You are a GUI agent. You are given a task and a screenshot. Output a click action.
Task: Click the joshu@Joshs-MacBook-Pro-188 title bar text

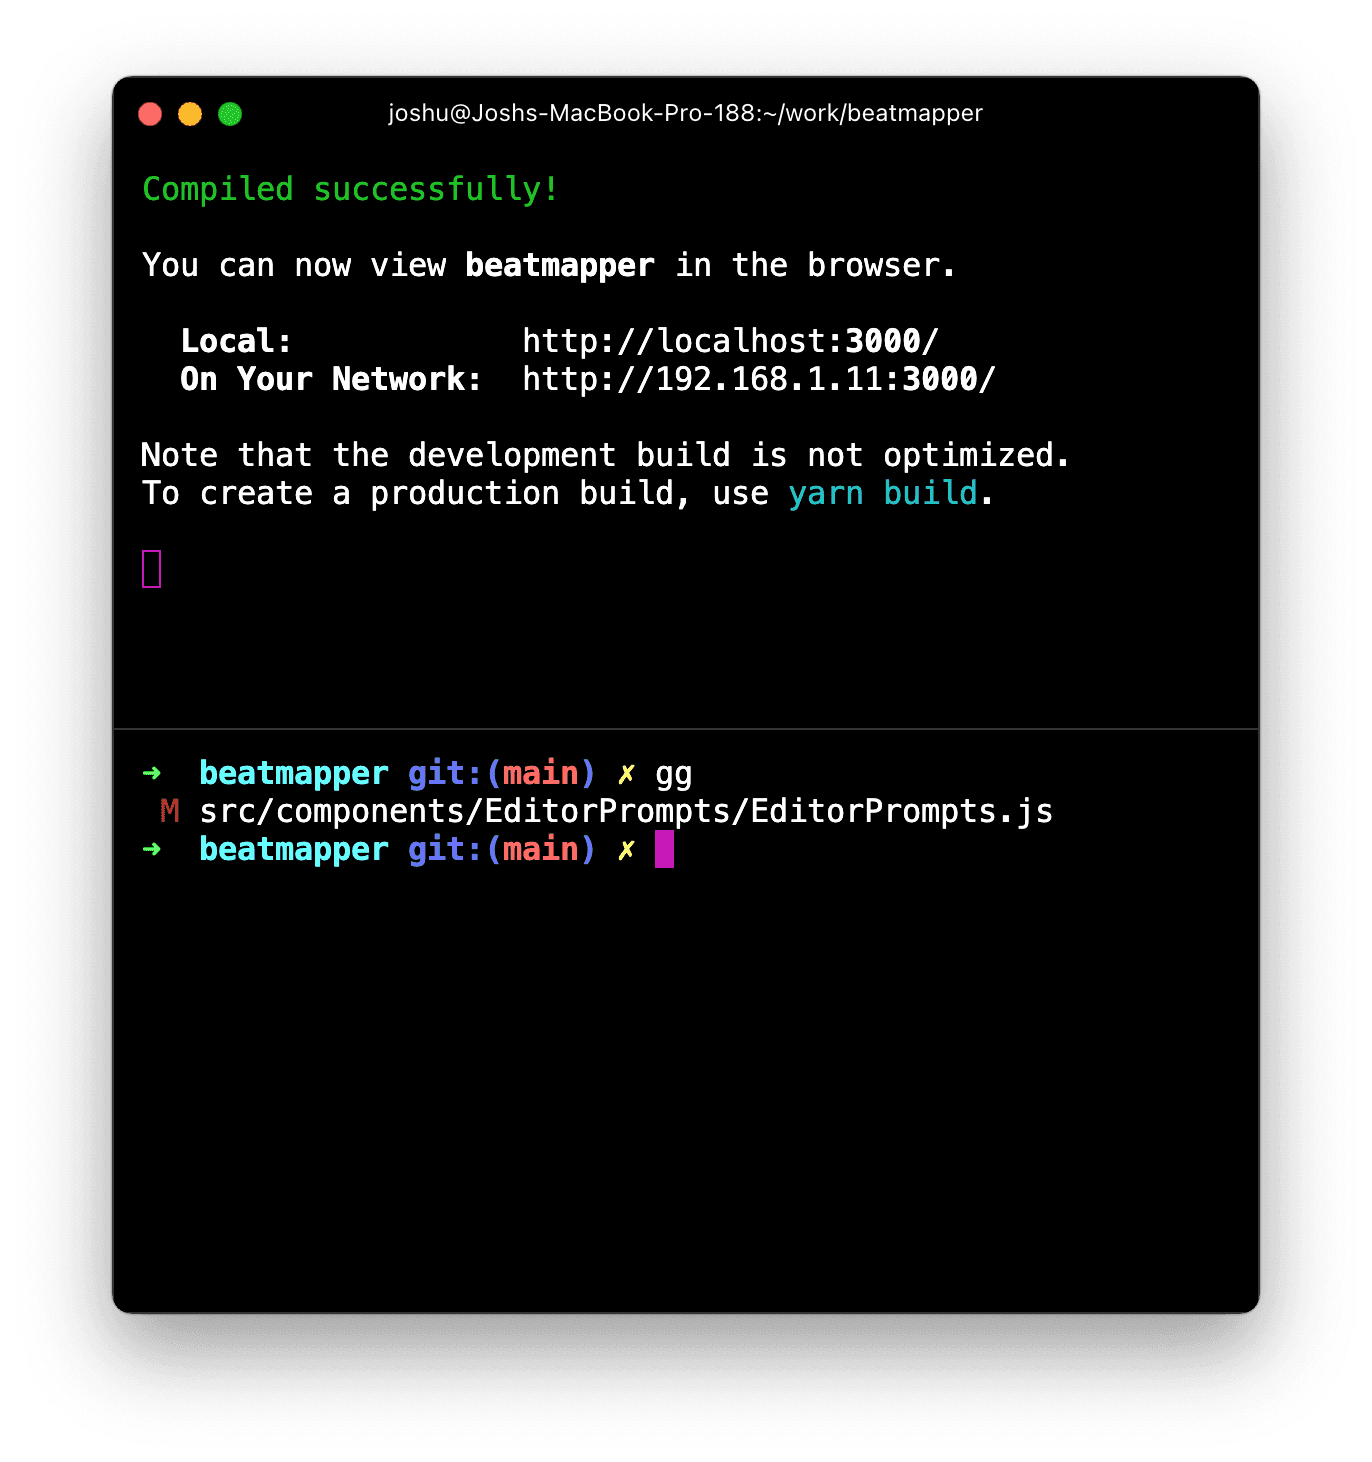[686, 113]
